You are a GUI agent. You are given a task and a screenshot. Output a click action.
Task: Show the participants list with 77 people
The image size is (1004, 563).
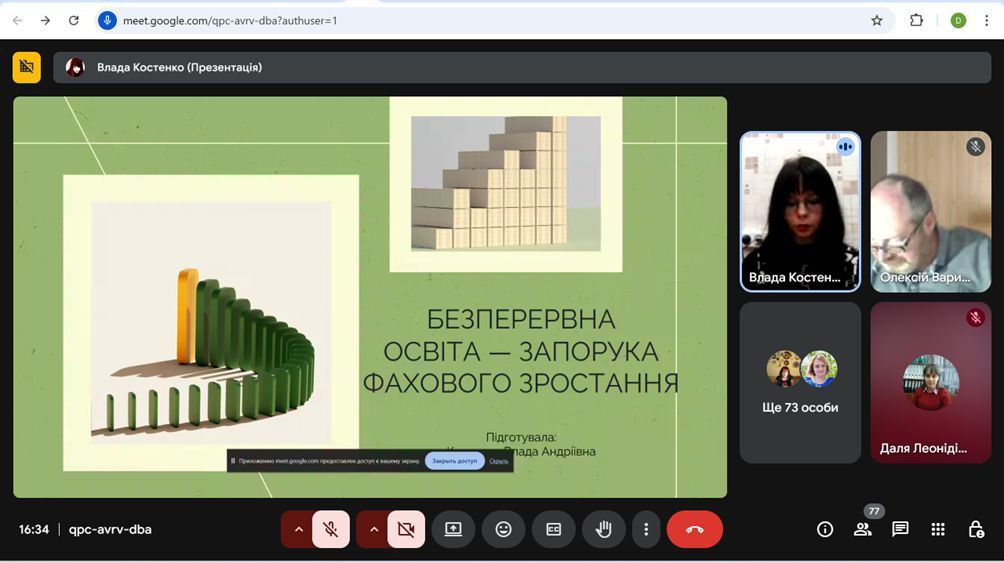click(863, 529)
